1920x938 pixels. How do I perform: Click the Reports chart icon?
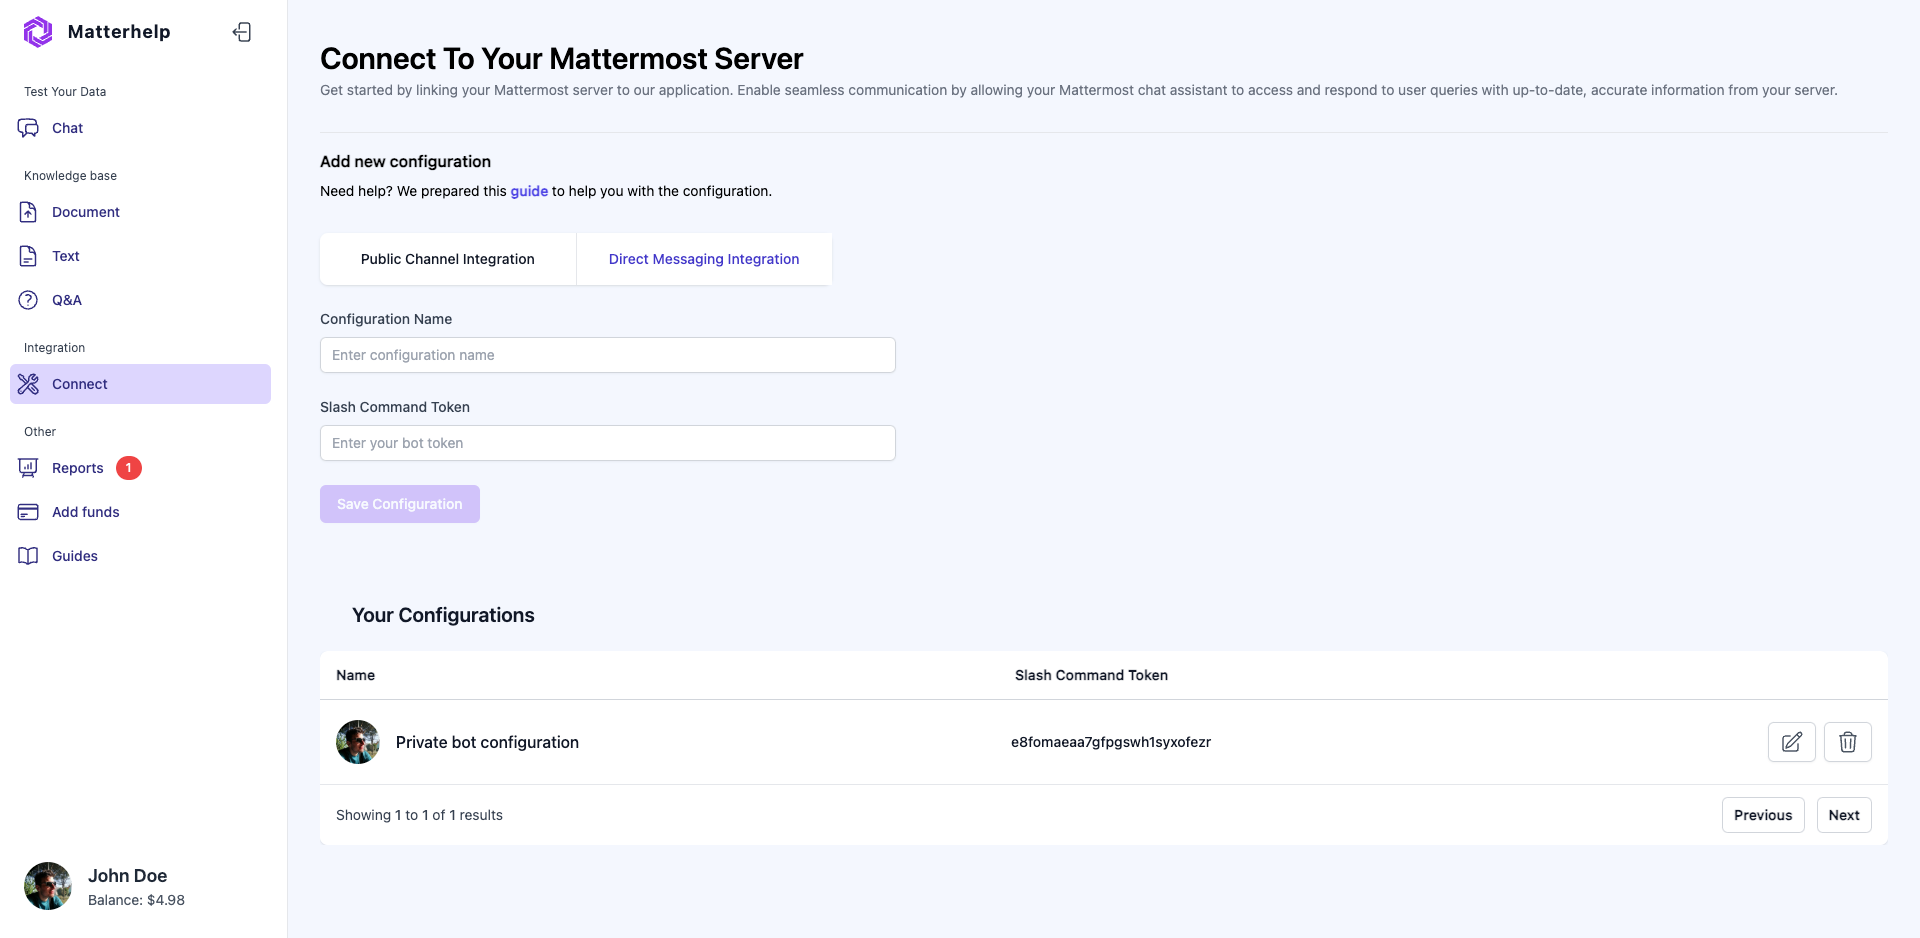pos(28,468)
